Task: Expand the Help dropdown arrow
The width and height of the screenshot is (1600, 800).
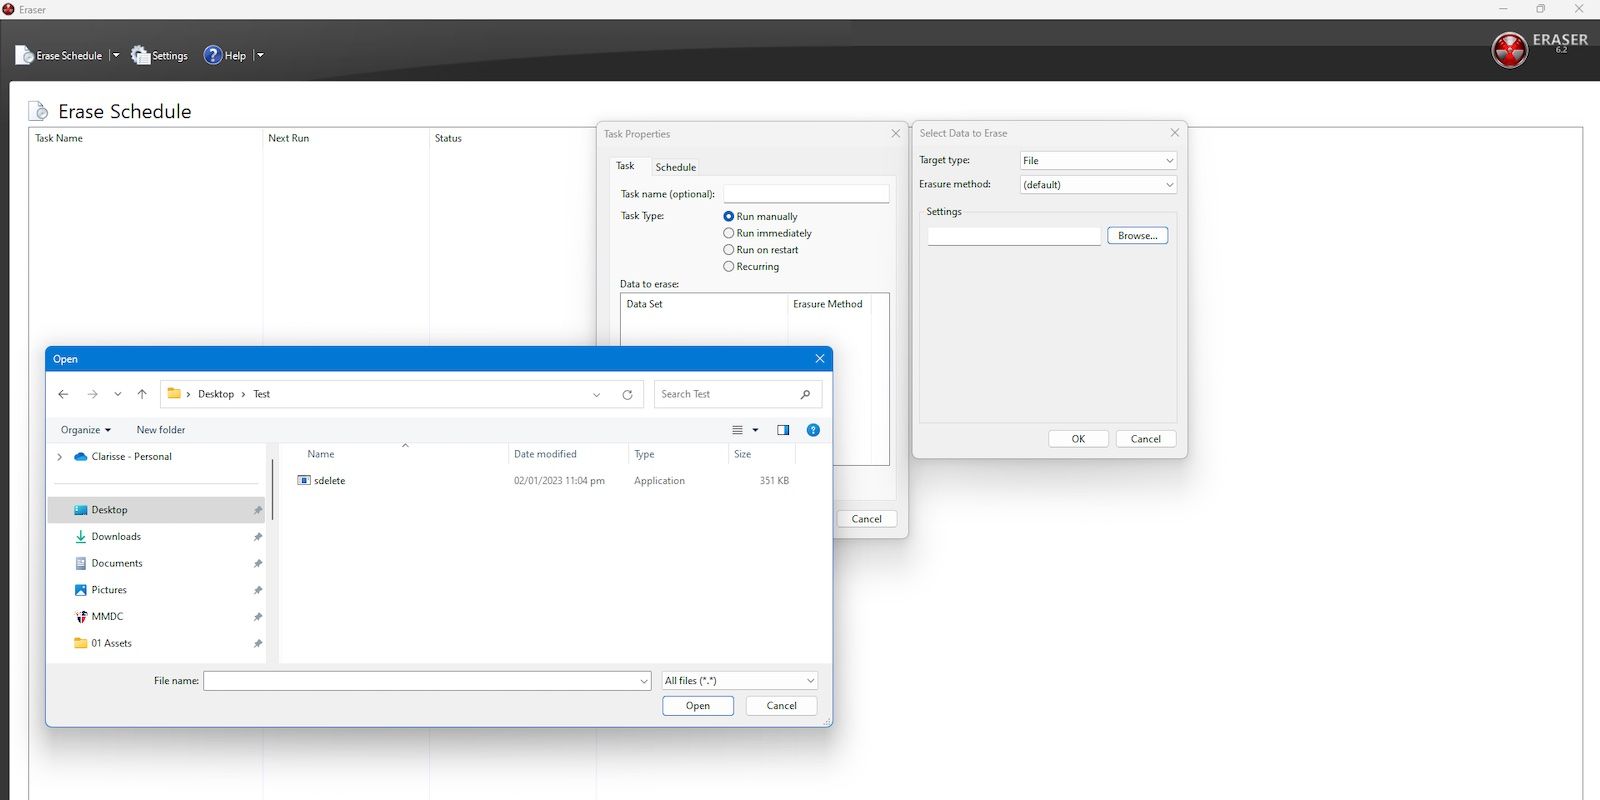Action: [x=260, y=56]
